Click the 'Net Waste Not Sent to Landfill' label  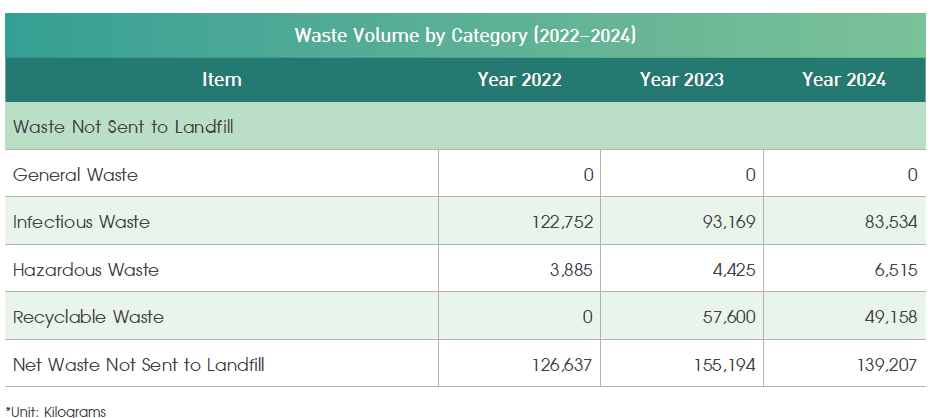[x=138, y=365]
